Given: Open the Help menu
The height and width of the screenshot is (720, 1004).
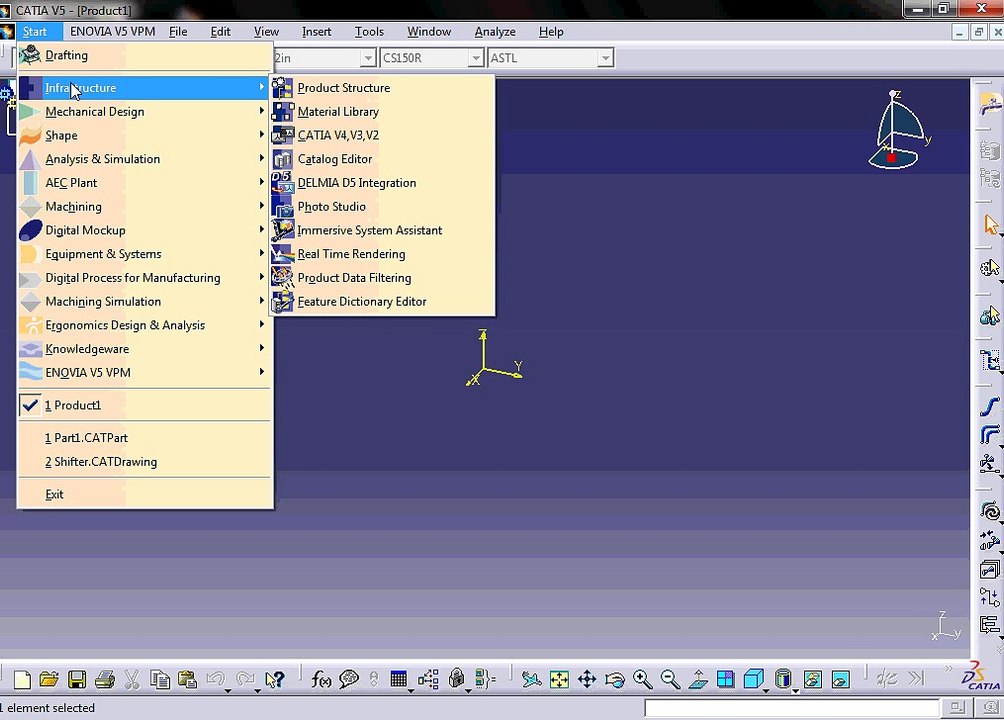Looking at the screenshot, I should point(551,31).
